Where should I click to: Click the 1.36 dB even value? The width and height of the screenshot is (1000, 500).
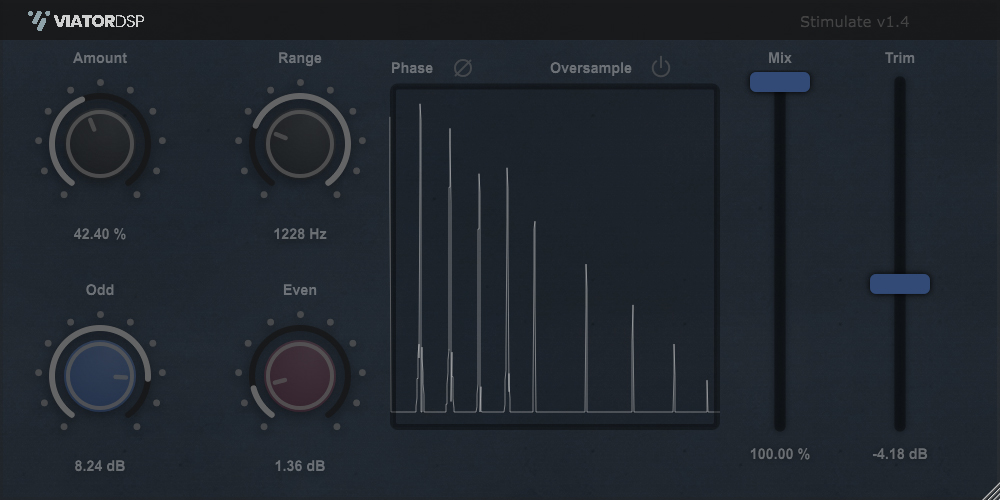point(300,466)
